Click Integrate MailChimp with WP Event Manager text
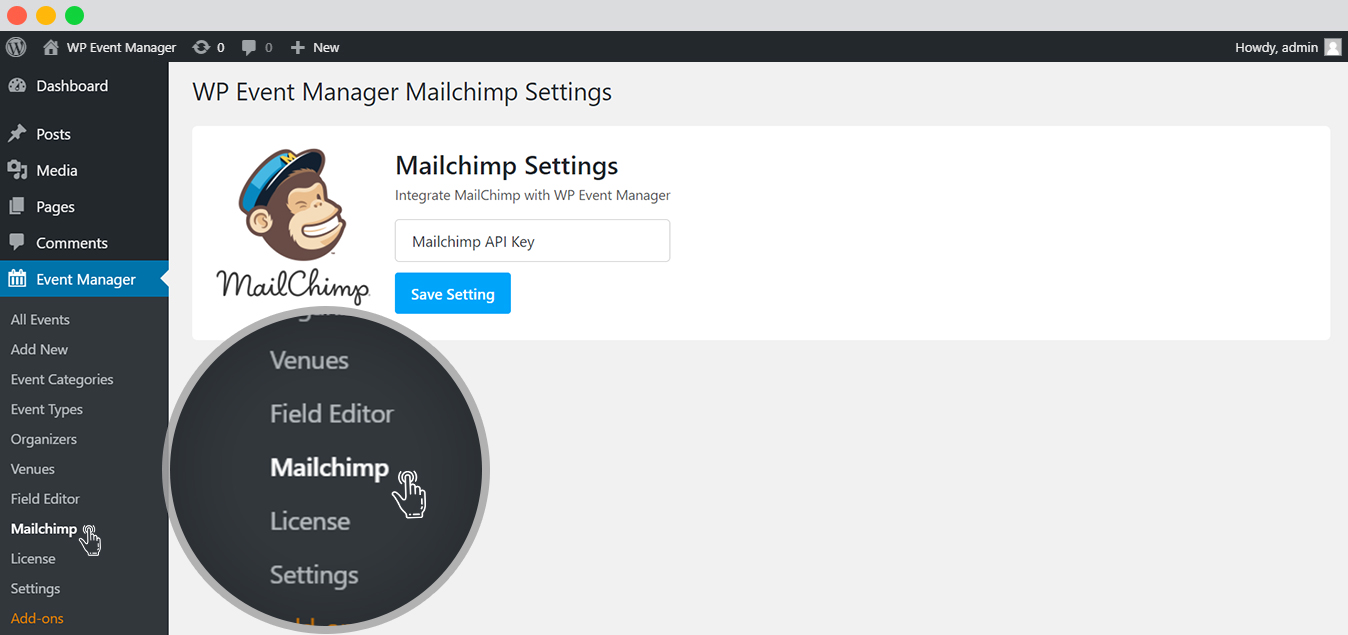1348x635 pixels. (x=533, y=195)
